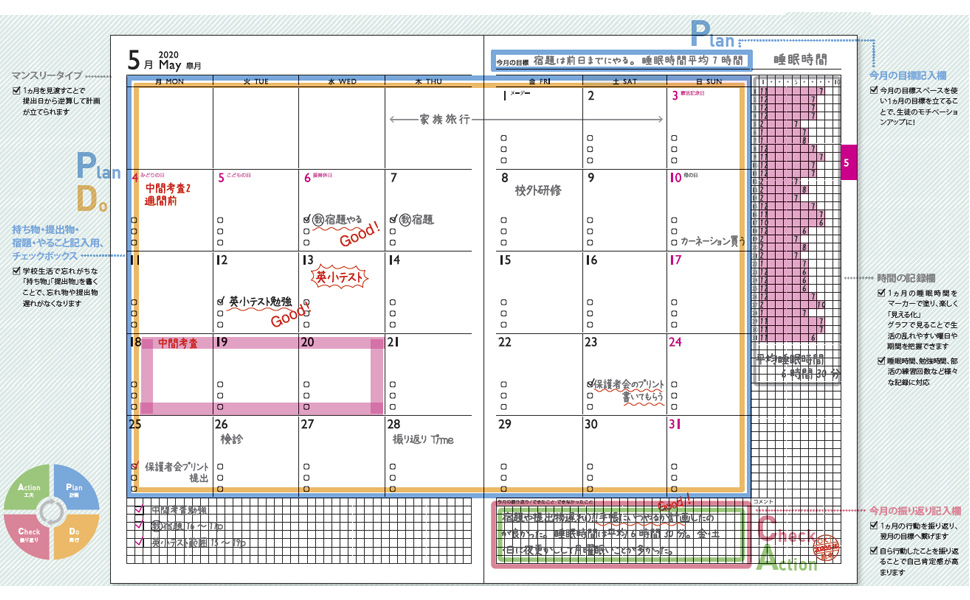The height and width of the screenshot is (600, 970).
Task: Click the 今月の振り返り記入欄 heading
Action: coord(915,510)
